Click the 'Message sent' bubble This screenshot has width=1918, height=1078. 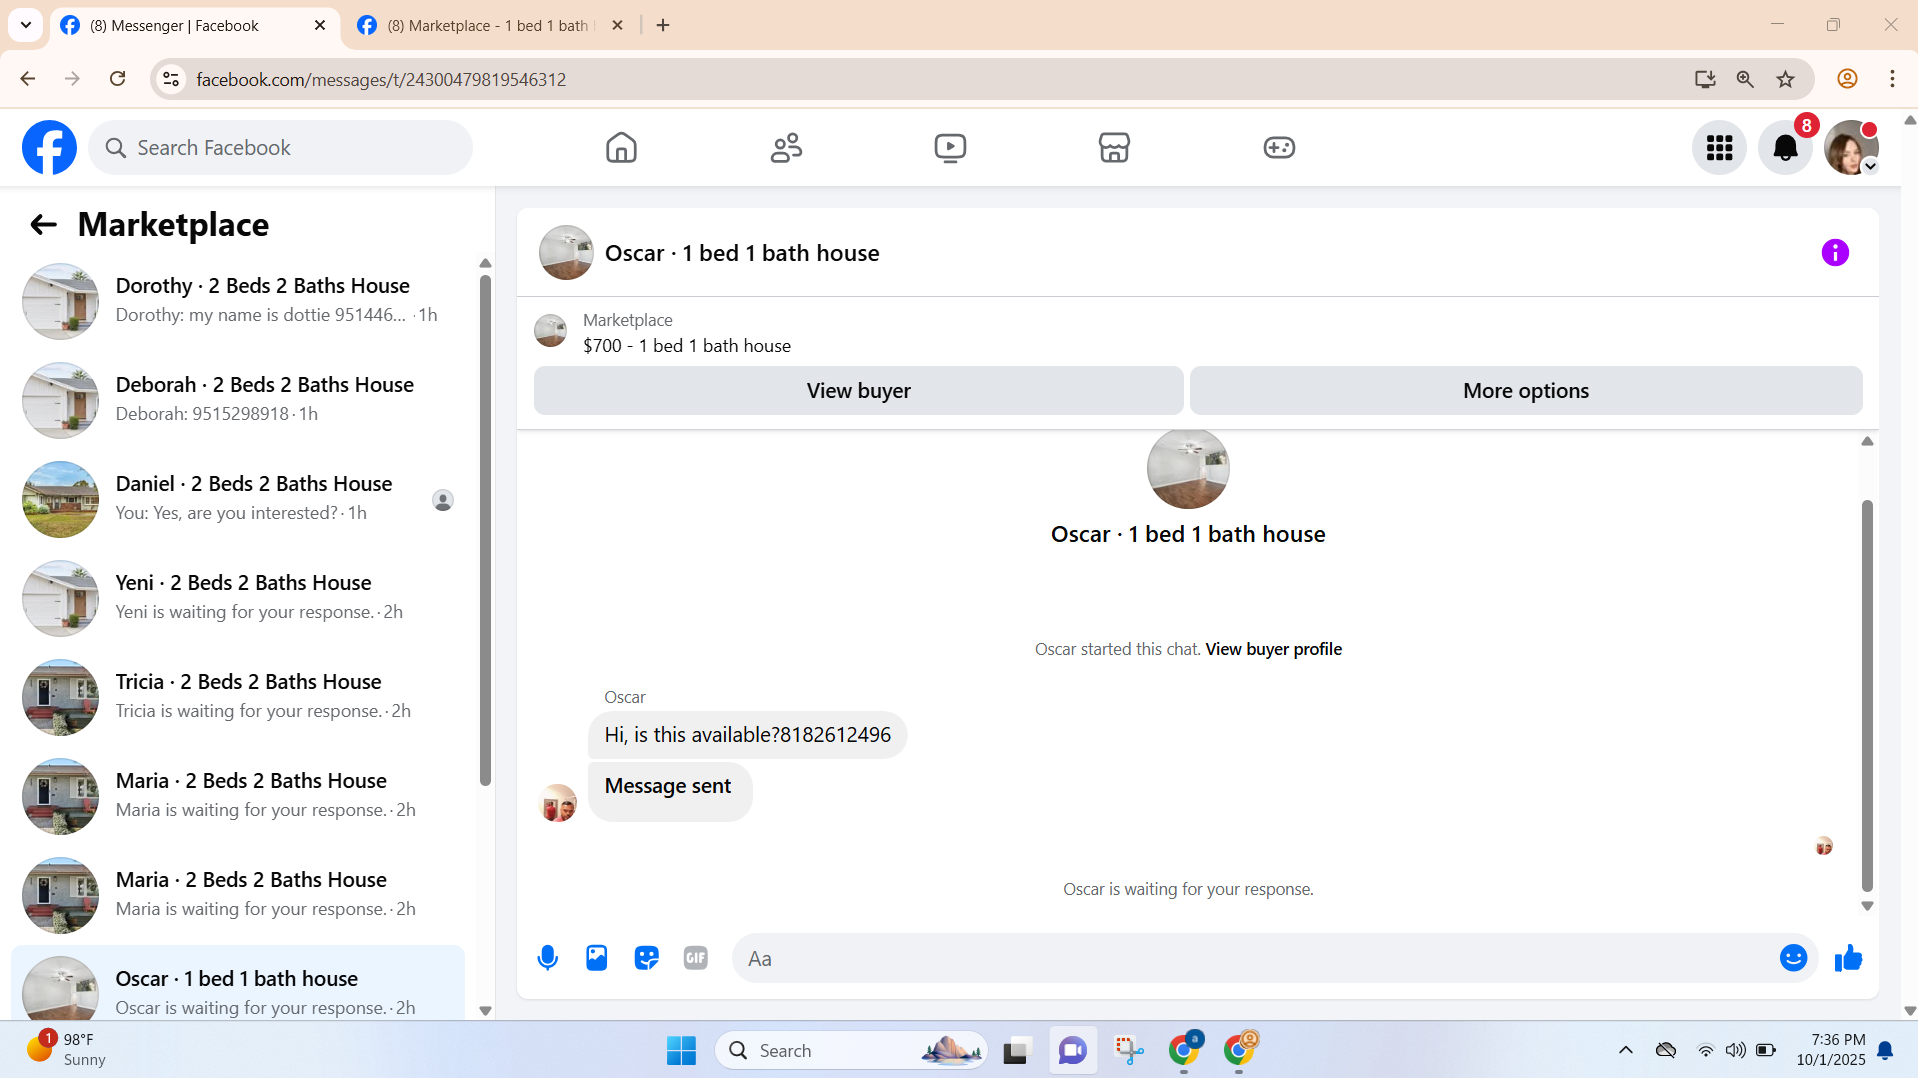click(x=670, y=791)
